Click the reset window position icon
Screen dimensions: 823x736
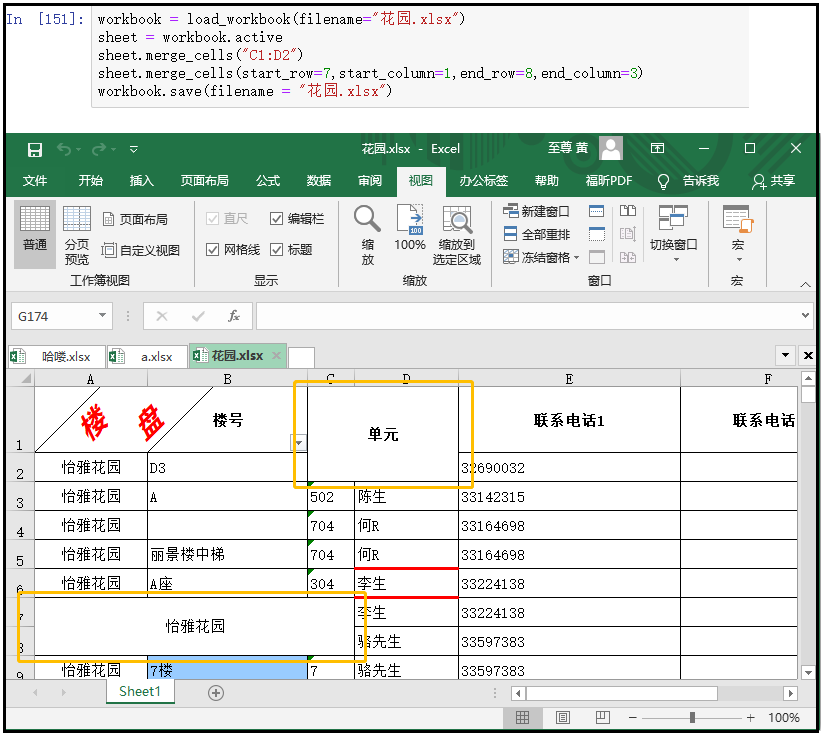[628, 257]
